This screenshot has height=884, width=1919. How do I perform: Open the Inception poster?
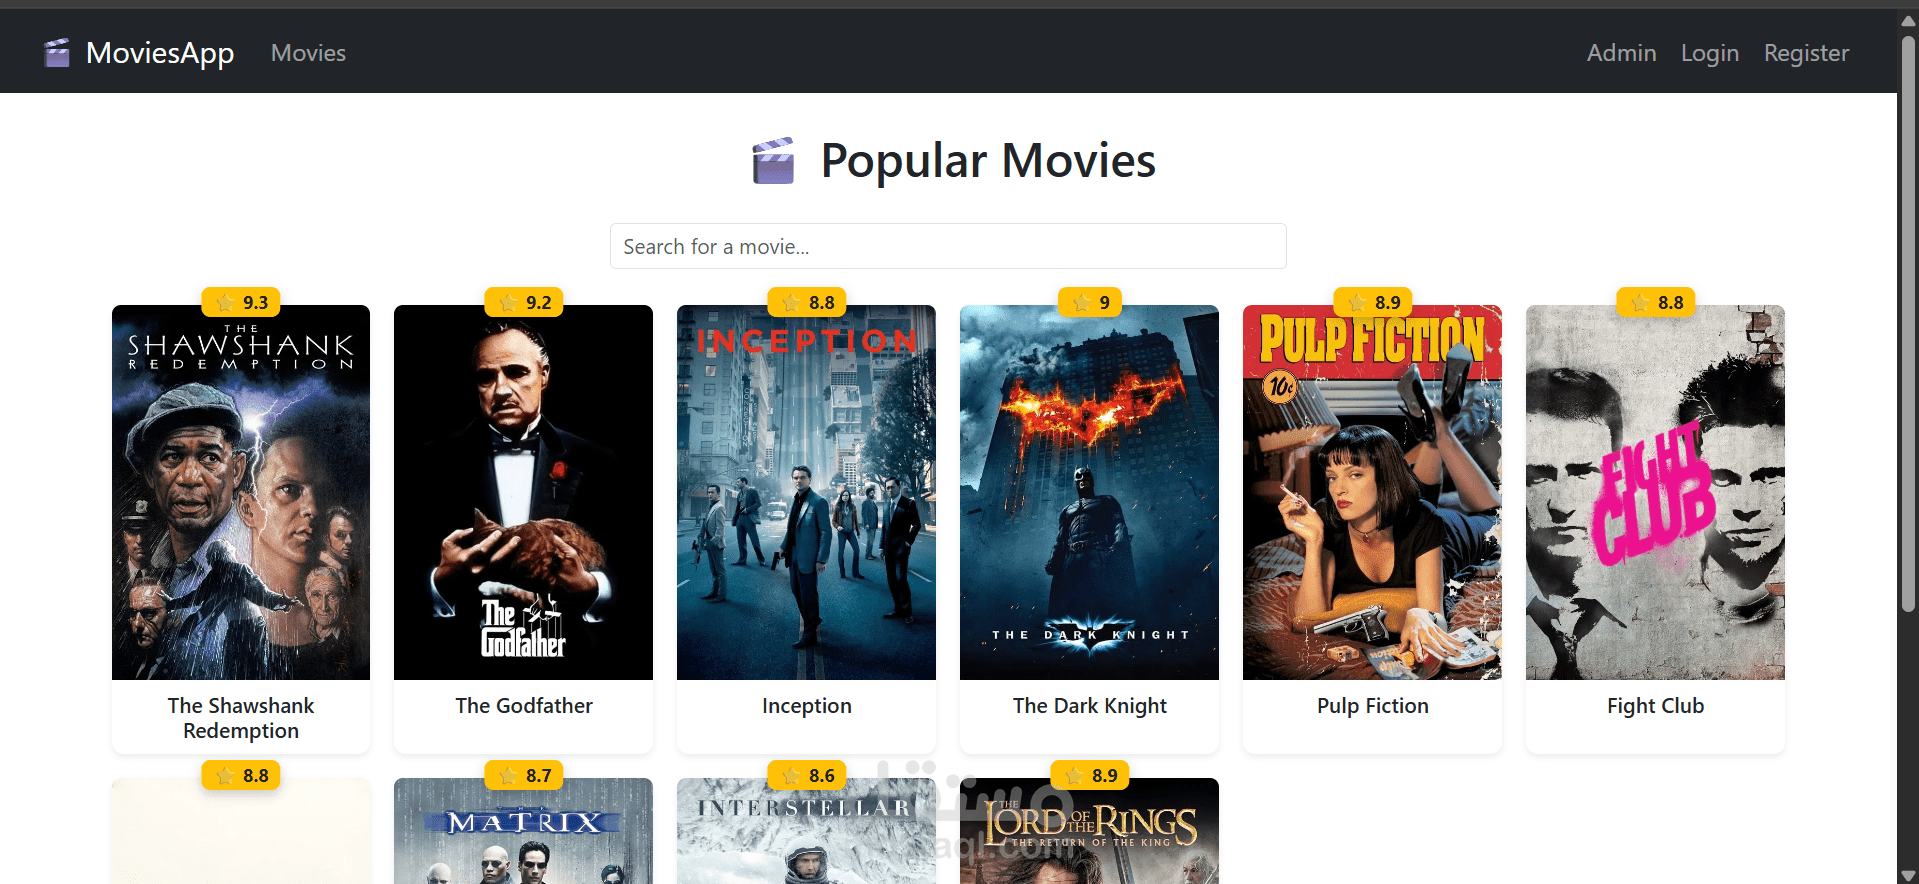806,492
